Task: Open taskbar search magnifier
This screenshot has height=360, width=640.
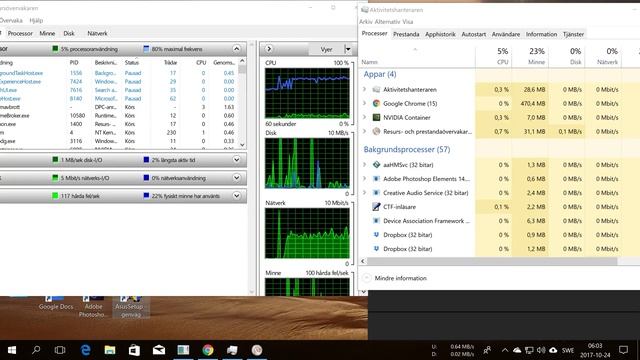Action: [36, 350]
